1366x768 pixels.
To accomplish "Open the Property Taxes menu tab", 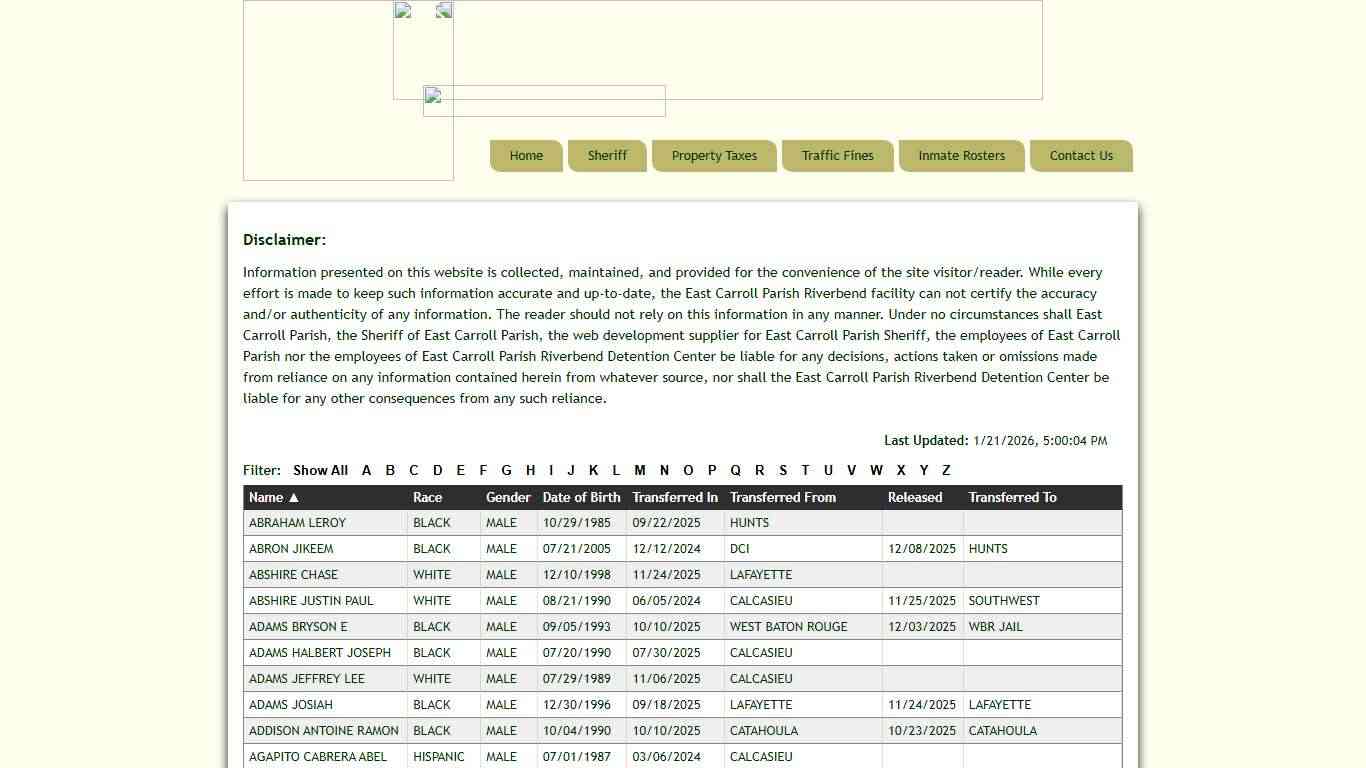I will coord(714,156).
